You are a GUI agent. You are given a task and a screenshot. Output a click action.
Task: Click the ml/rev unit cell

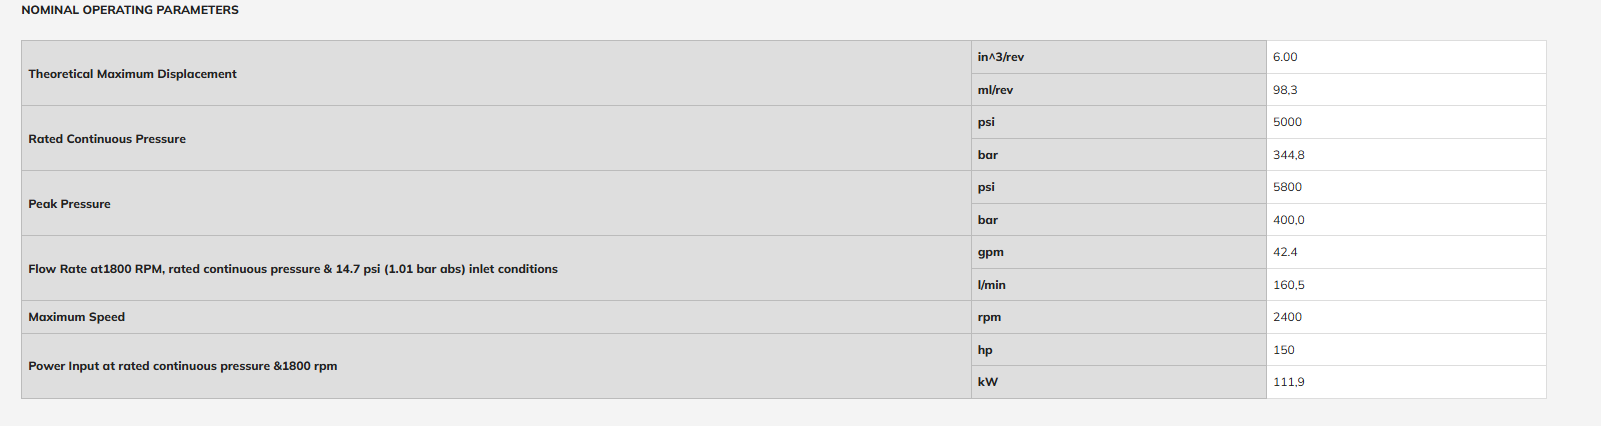click(1119, 90)
